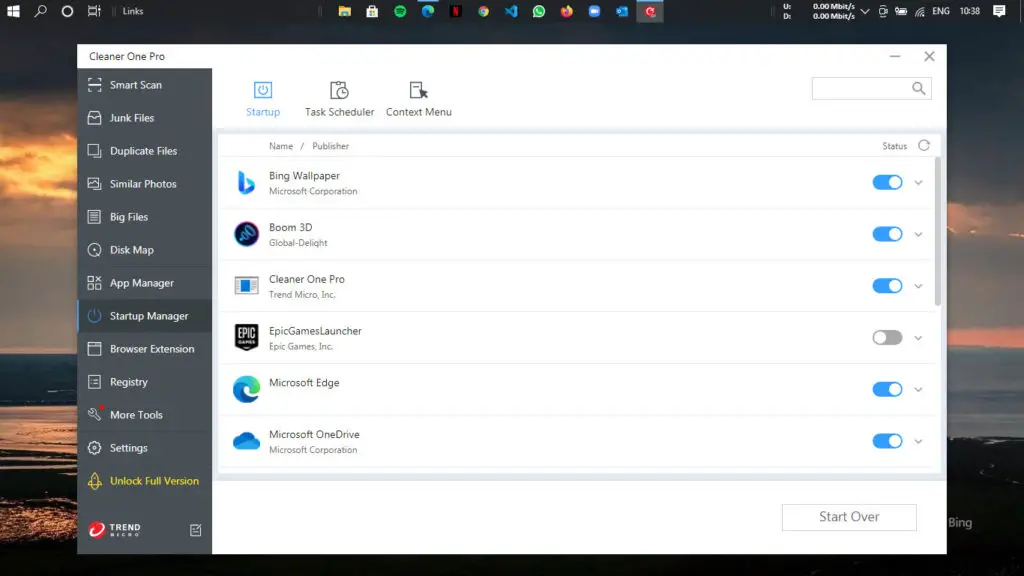This screenshot has height=576, width=1024.
Task: Click the Microsoft OneDrive cloud icon
Action: click(x=246, y=441)
